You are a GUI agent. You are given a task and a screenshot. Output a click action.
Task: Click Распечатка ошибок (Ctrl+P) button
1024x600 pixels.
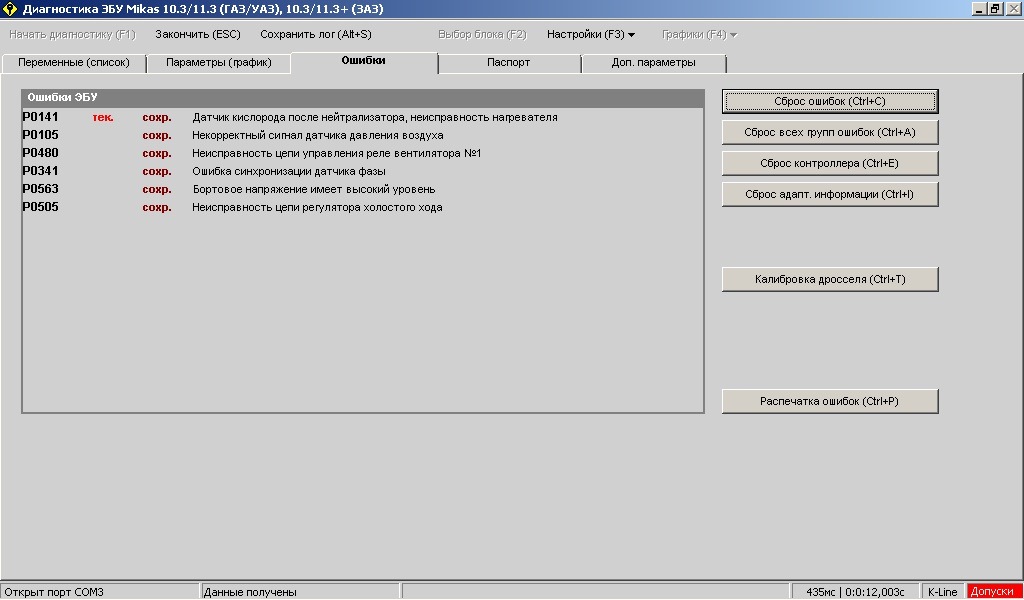click(830, 402)
